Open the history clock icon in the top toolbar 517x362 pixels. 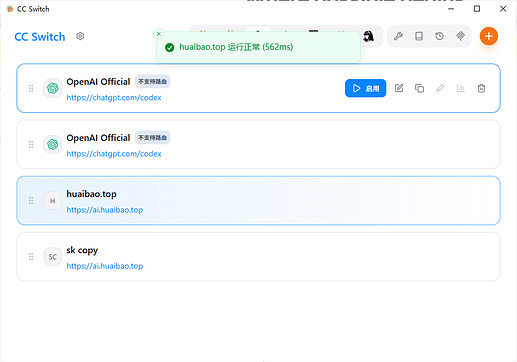coord(440,36)
